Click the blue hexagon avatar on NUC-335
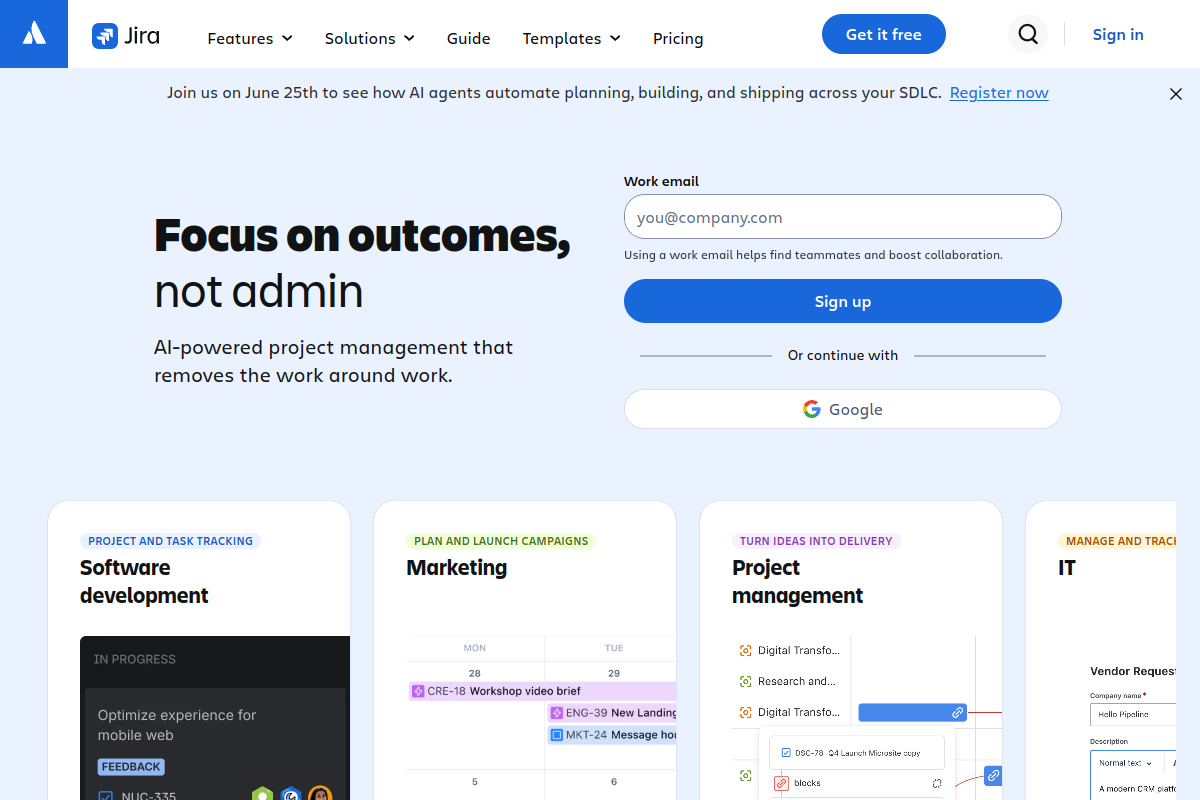The height and width of the screenshot is (800, 1200). [x=291, y=795]
